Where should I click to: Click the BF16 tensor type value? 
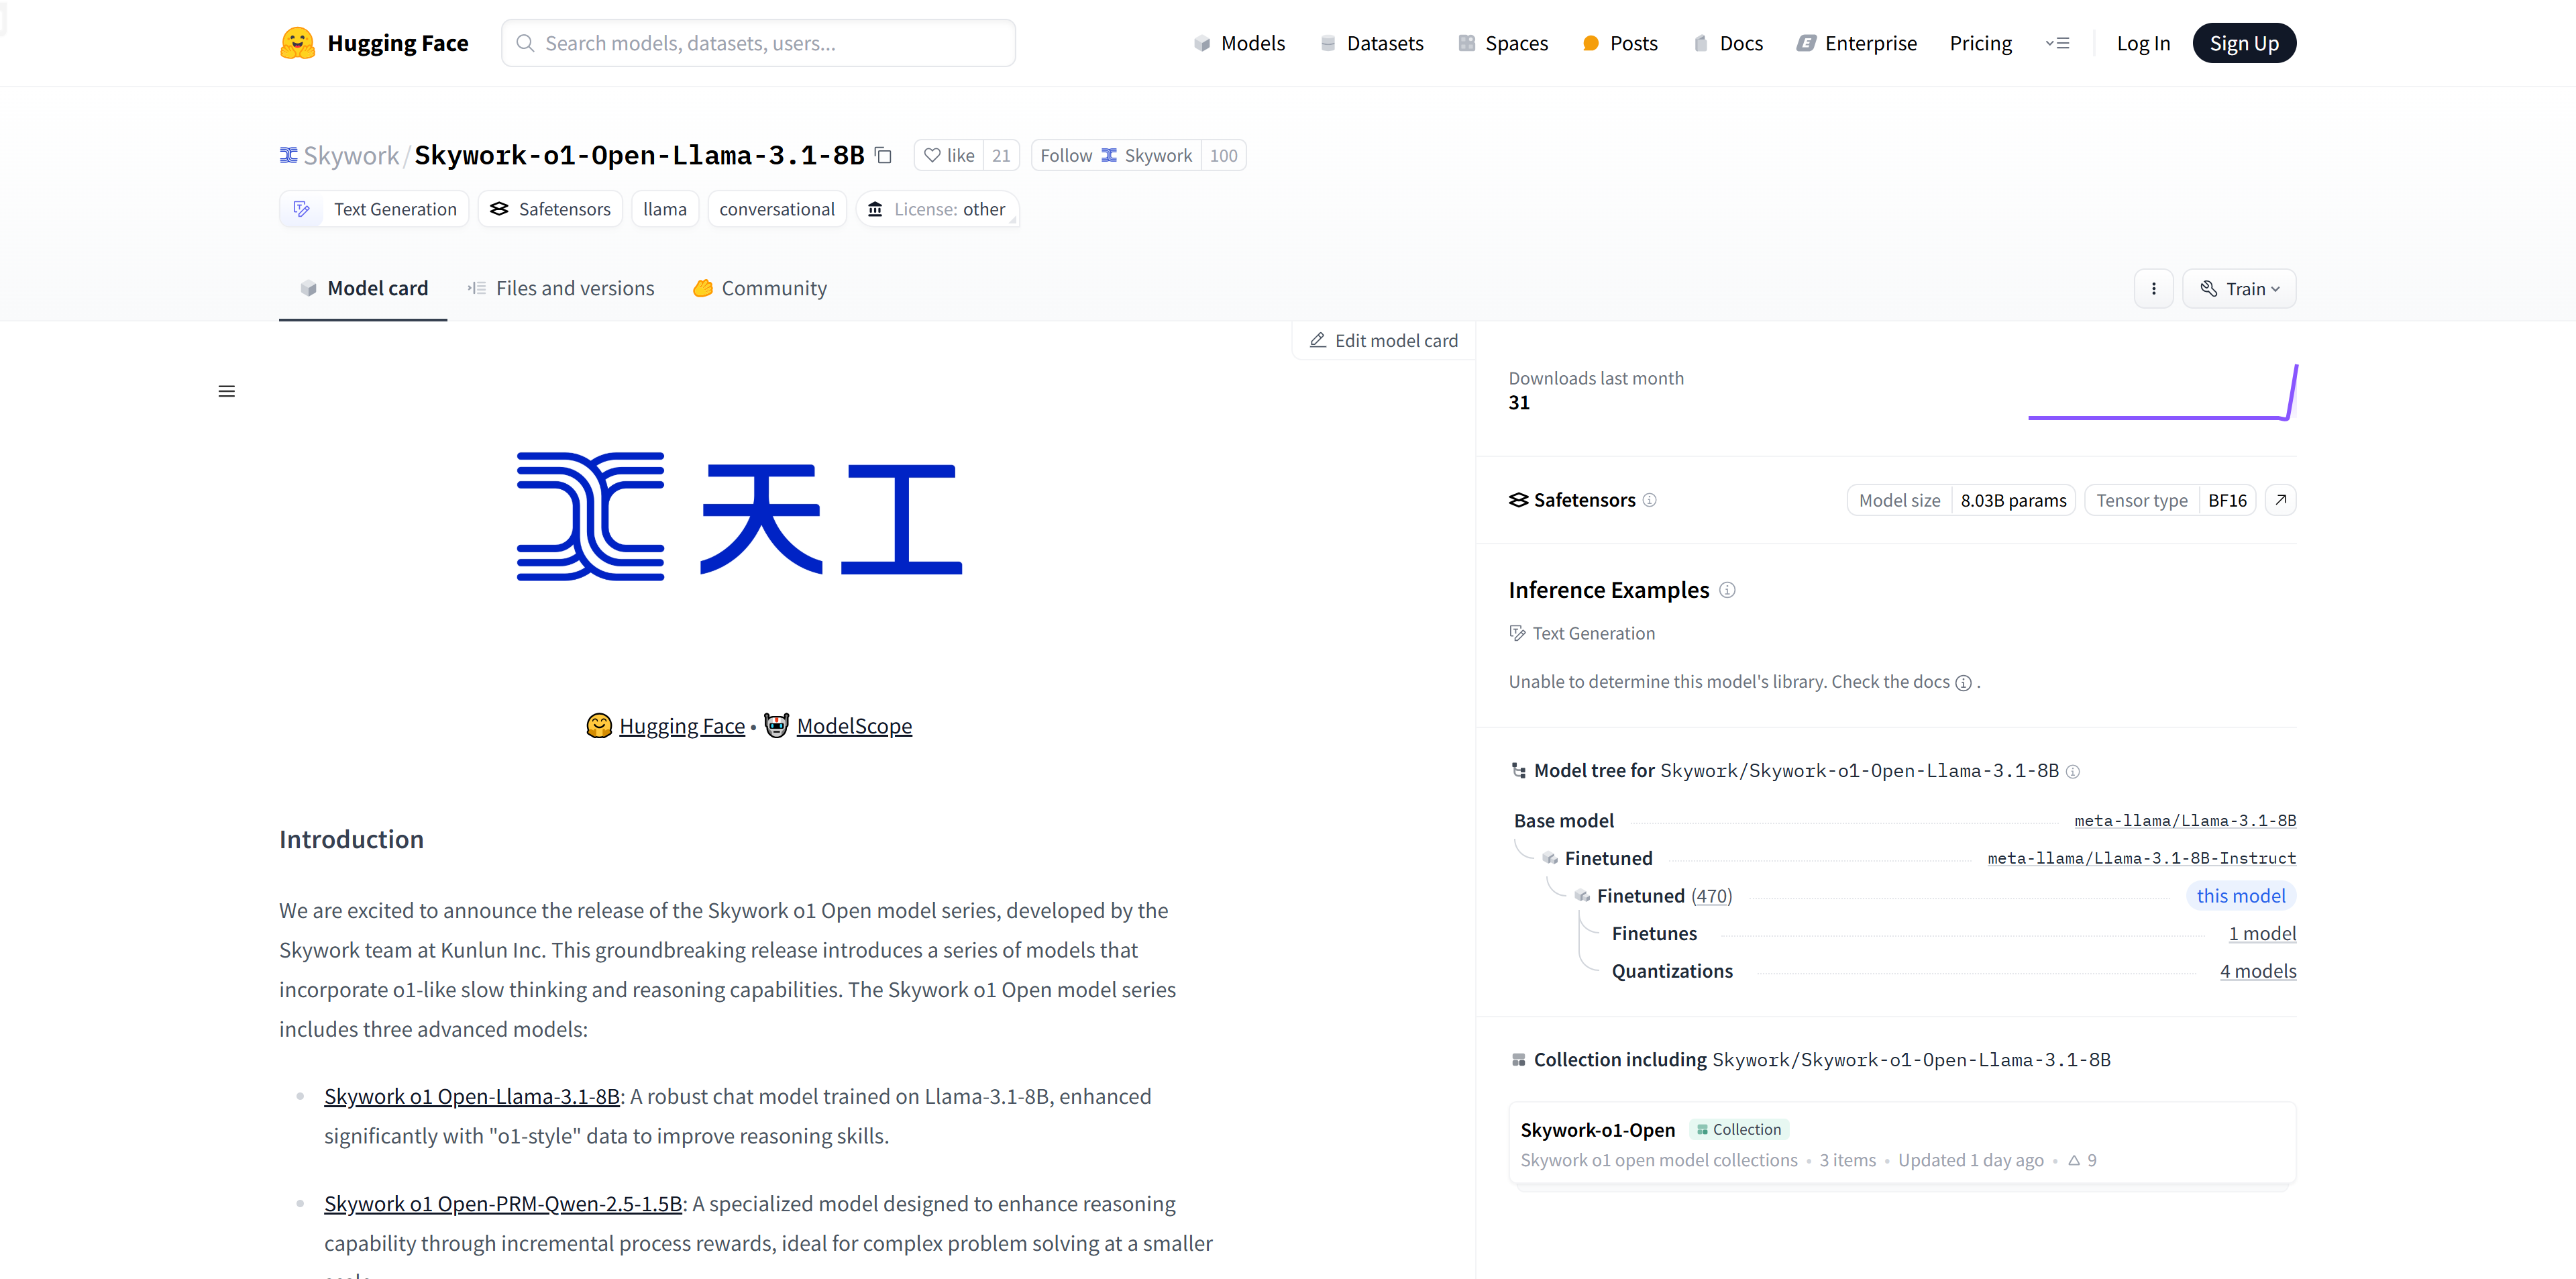[2227, 500]
